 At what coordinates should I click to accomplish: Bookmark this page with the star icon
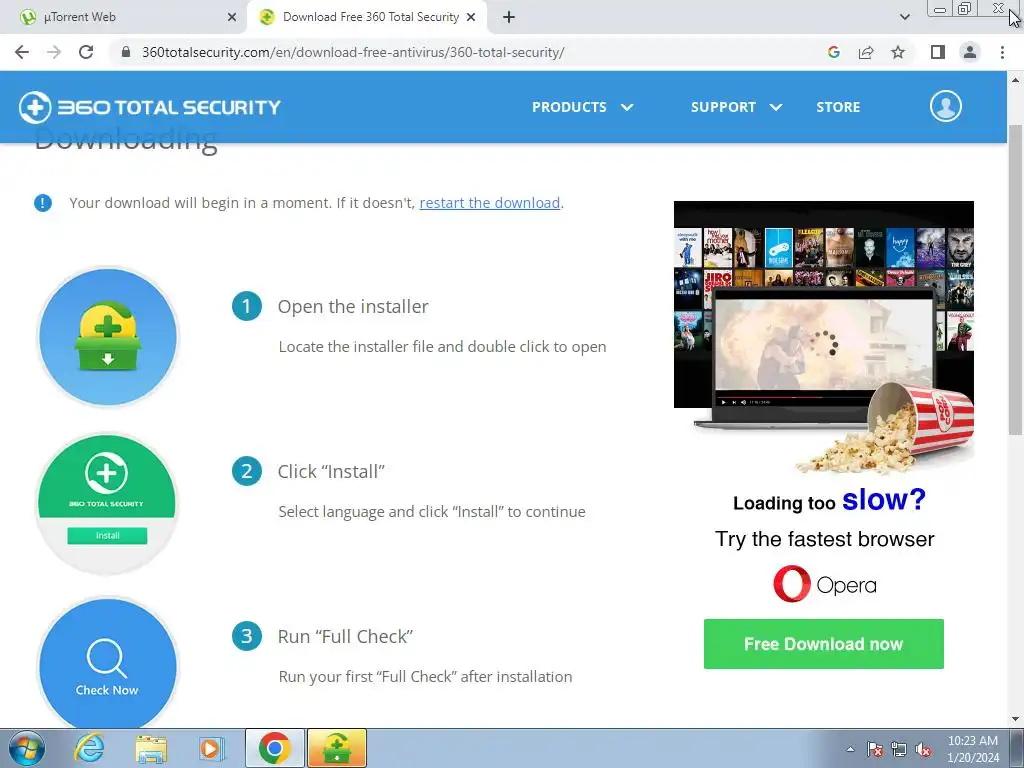(x=898, y=52)
